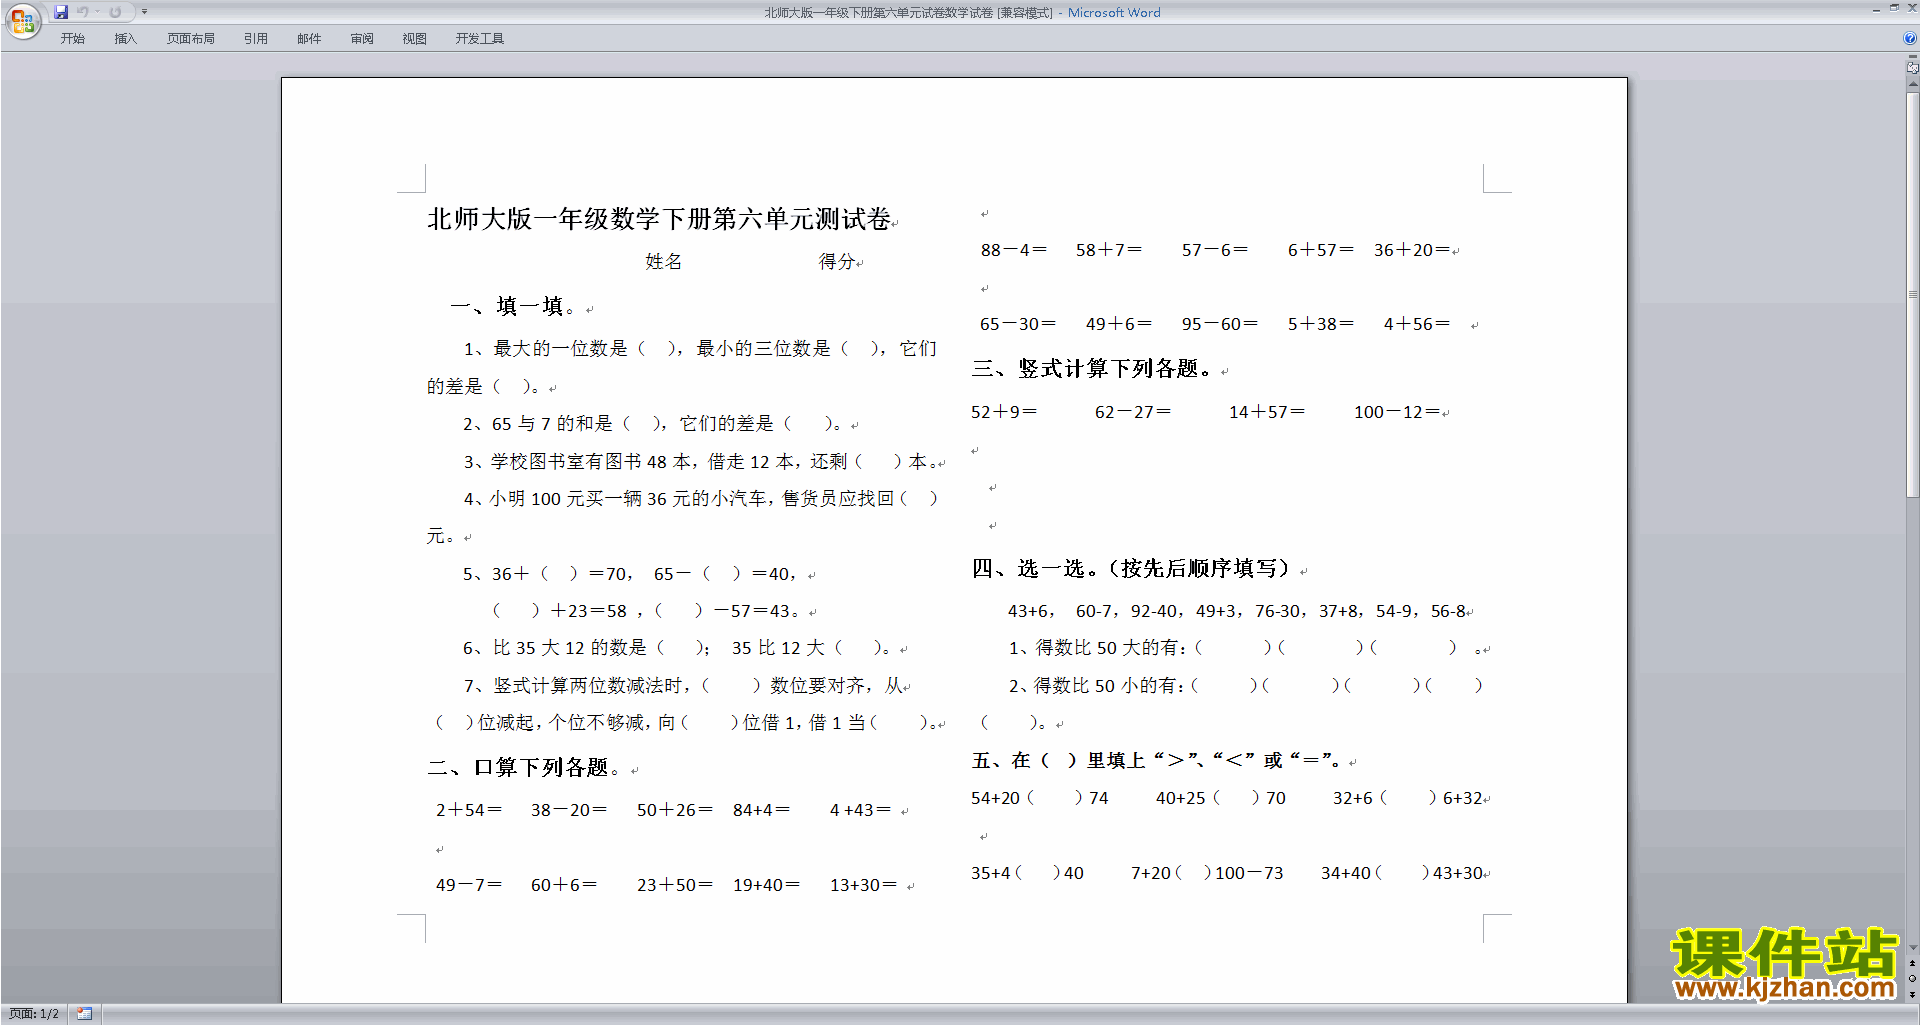Open the 开始 ribbon tab
This screenshot has width=1920, height=1025.
(73, 39)
